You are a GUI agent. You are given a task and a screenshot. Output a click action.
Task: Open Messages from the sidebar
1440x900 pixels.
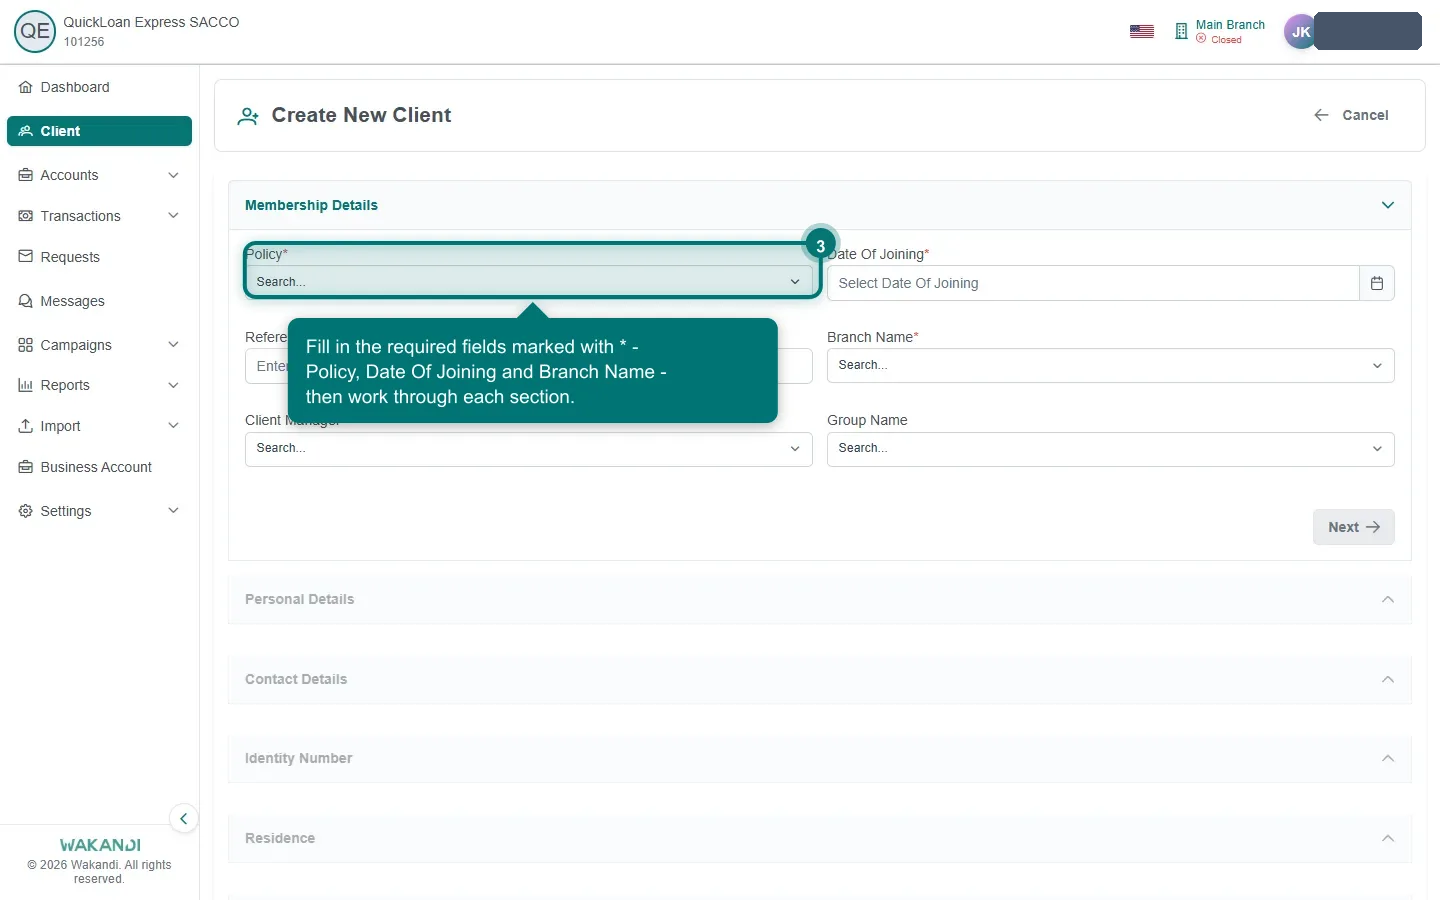pos(99,301)
